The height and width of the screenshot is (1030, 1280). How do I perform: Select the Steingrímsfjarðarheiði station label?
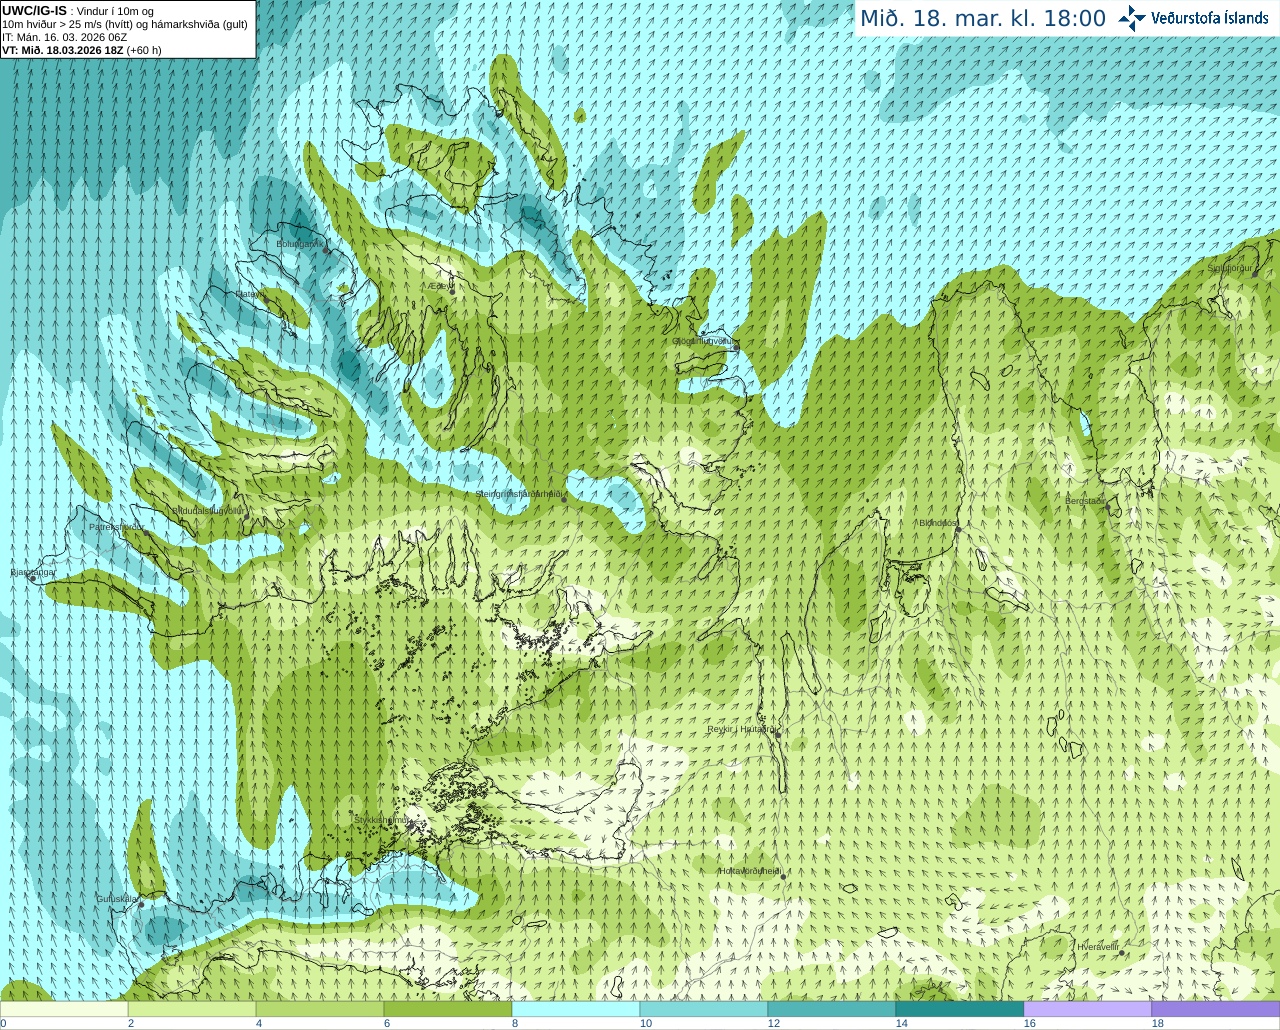(519, 494)
